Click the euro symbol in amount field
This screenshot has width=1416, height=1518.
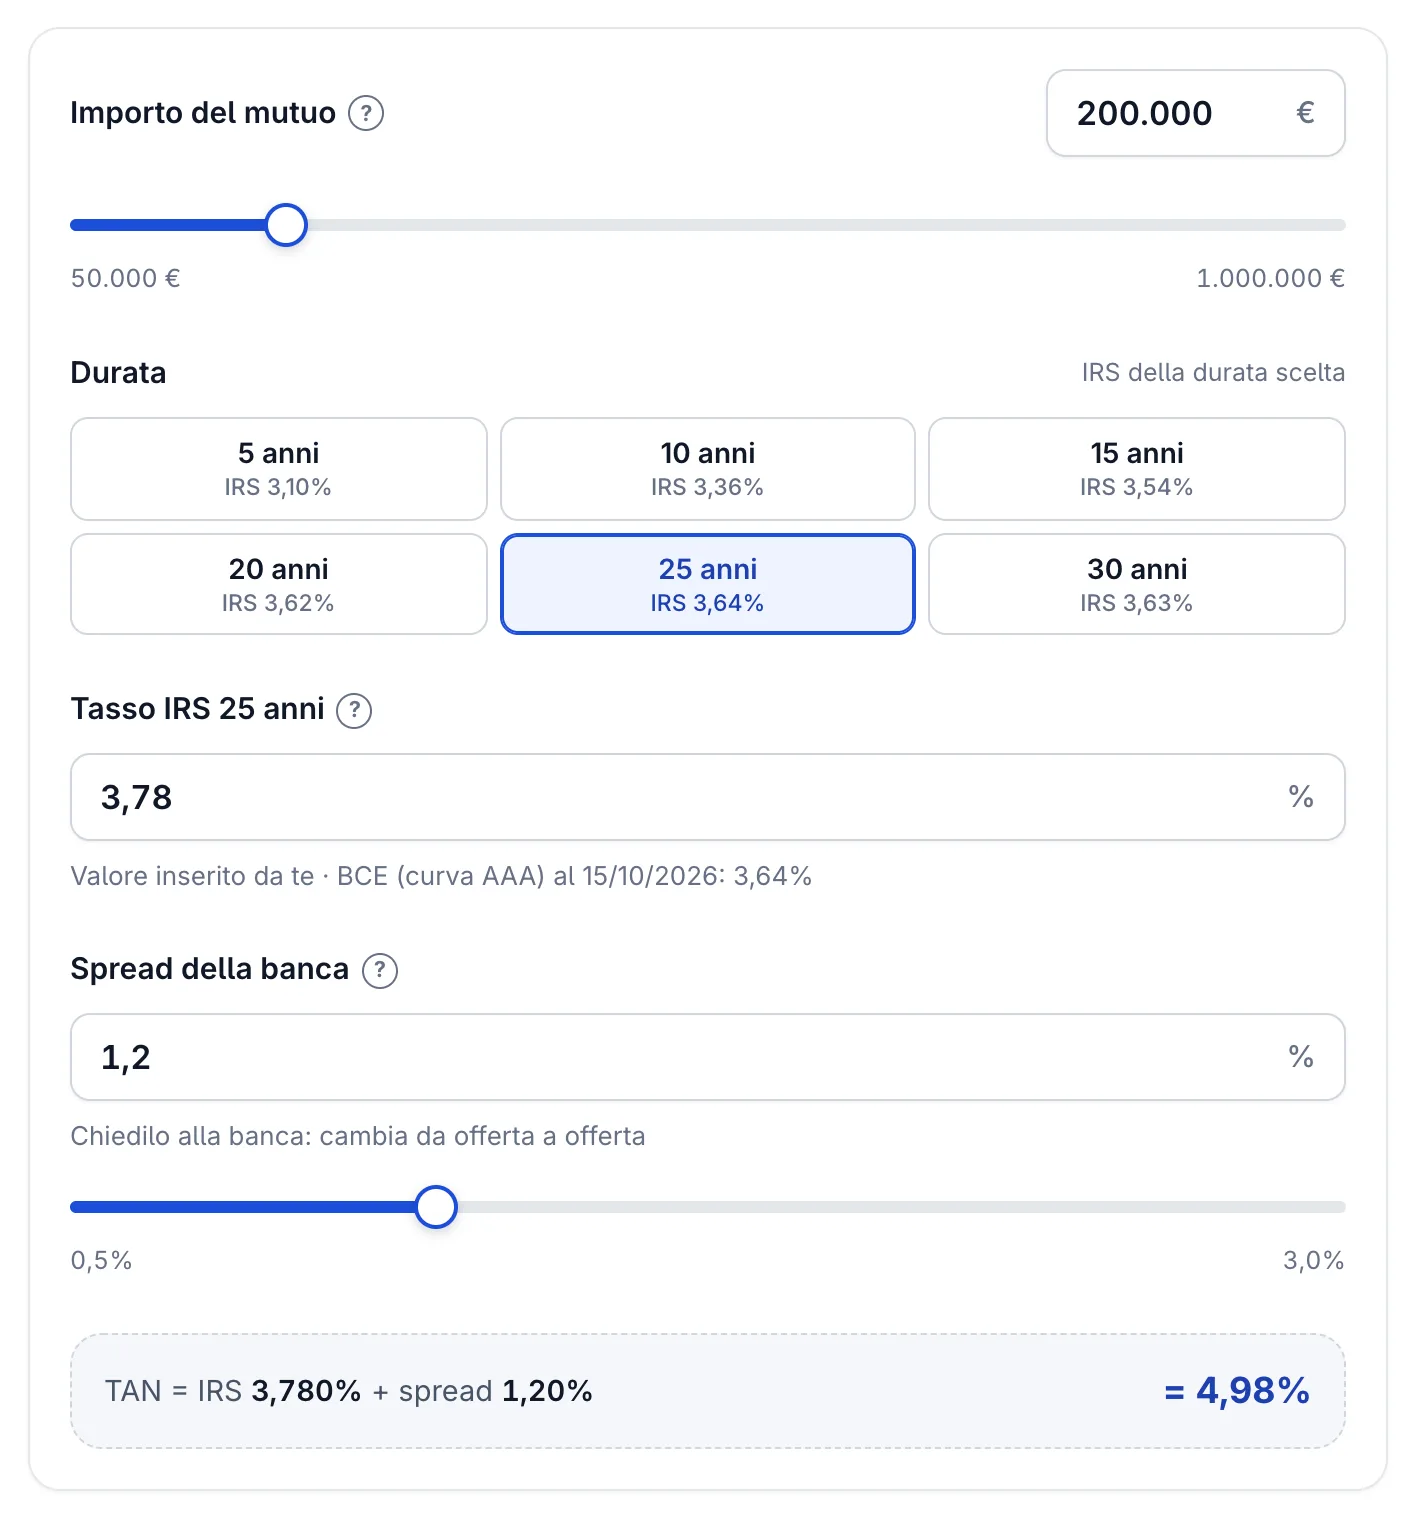coord(1305,113)
